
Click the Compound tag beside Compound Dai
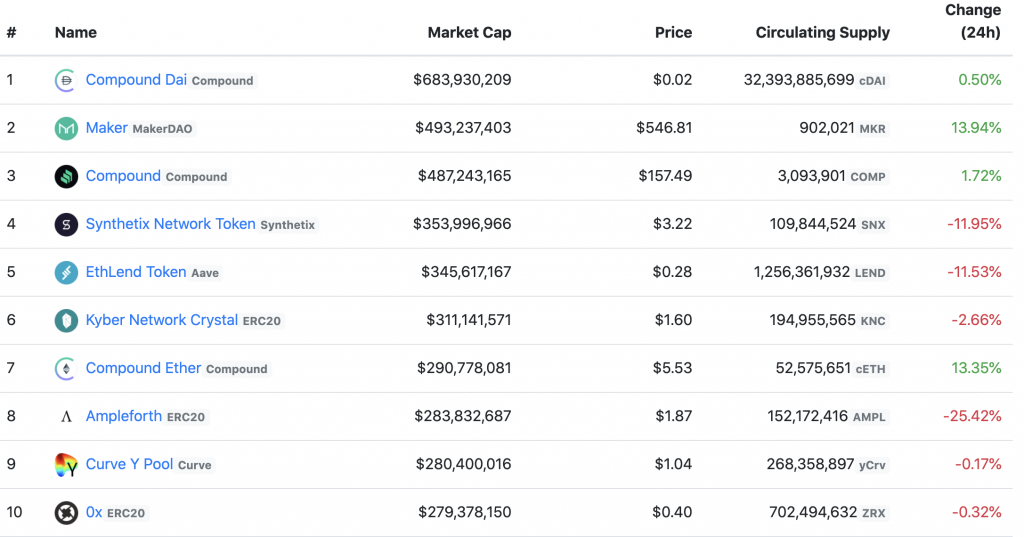click(222, 81)
